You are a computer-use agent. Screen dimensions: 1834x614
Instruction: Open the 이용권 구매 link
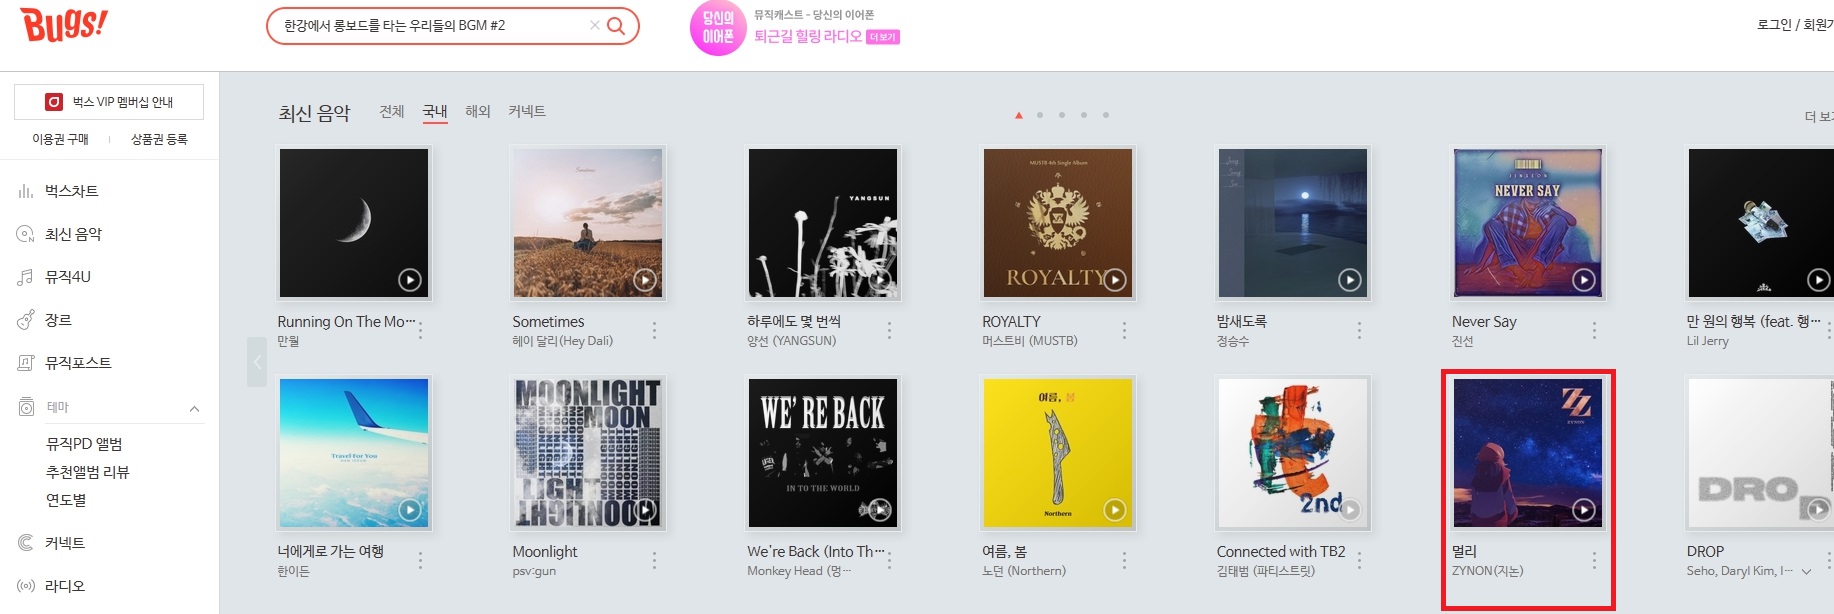[x=61, y=139]
